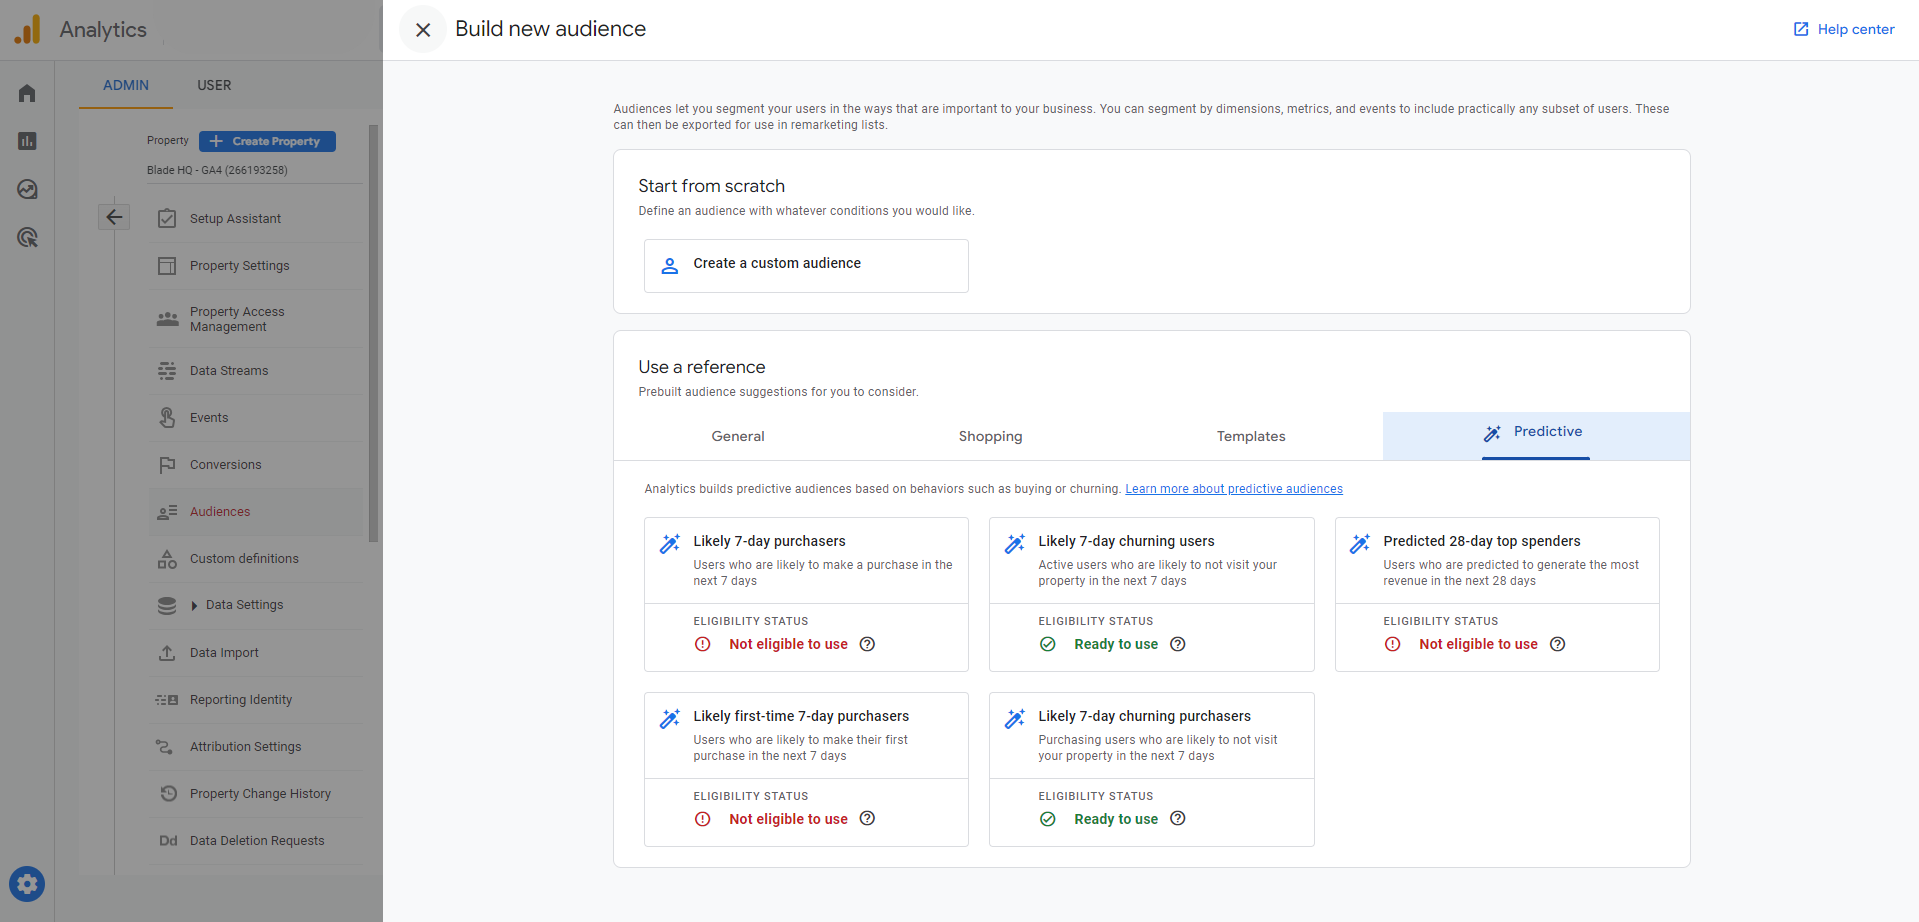Open Advertising icon in left rail
The width and height of the screenshot is (1919, 922).
click(27, 237)
